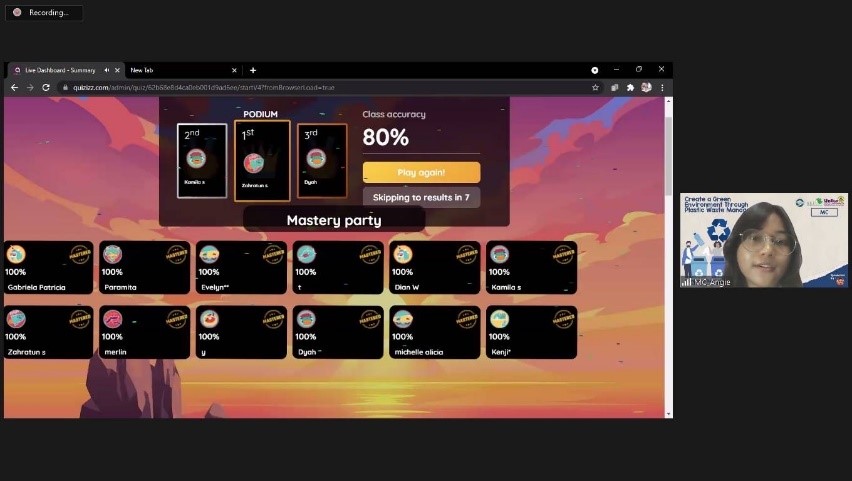Click the Recording indicator
The height and width of the screenshot is (481, 852).
44,13
